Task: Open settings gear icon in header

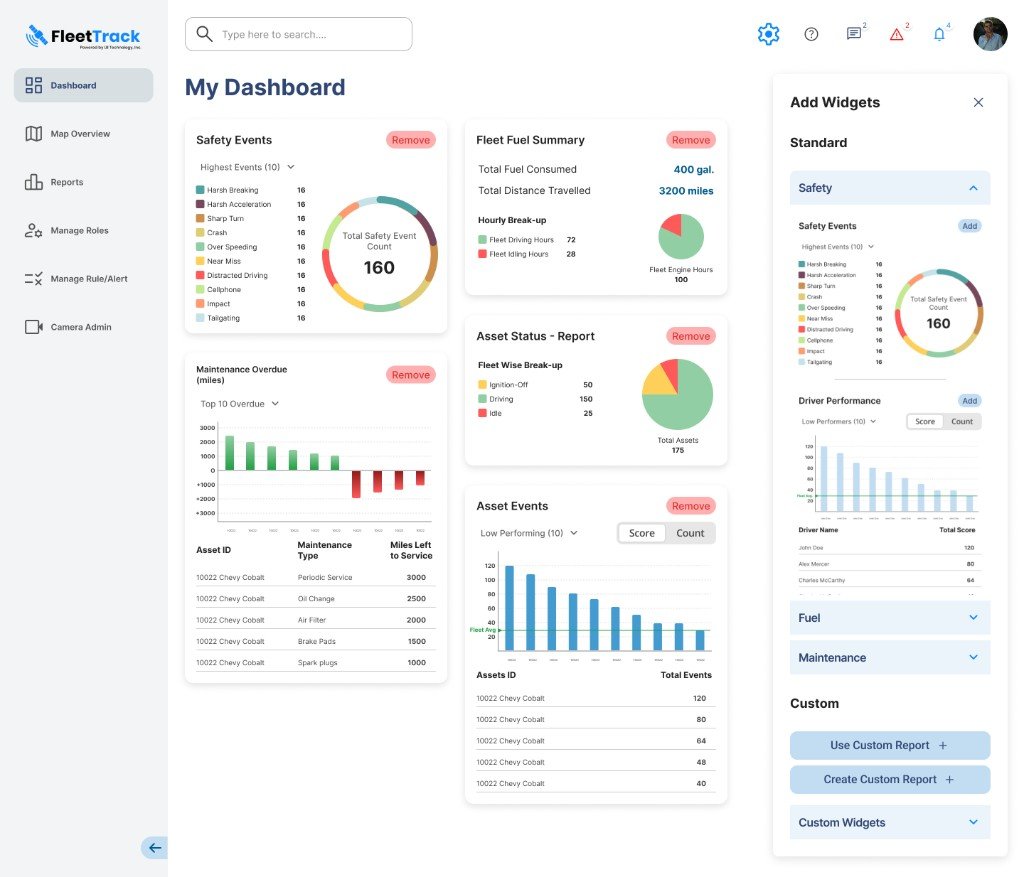Action: click(768, 34)
